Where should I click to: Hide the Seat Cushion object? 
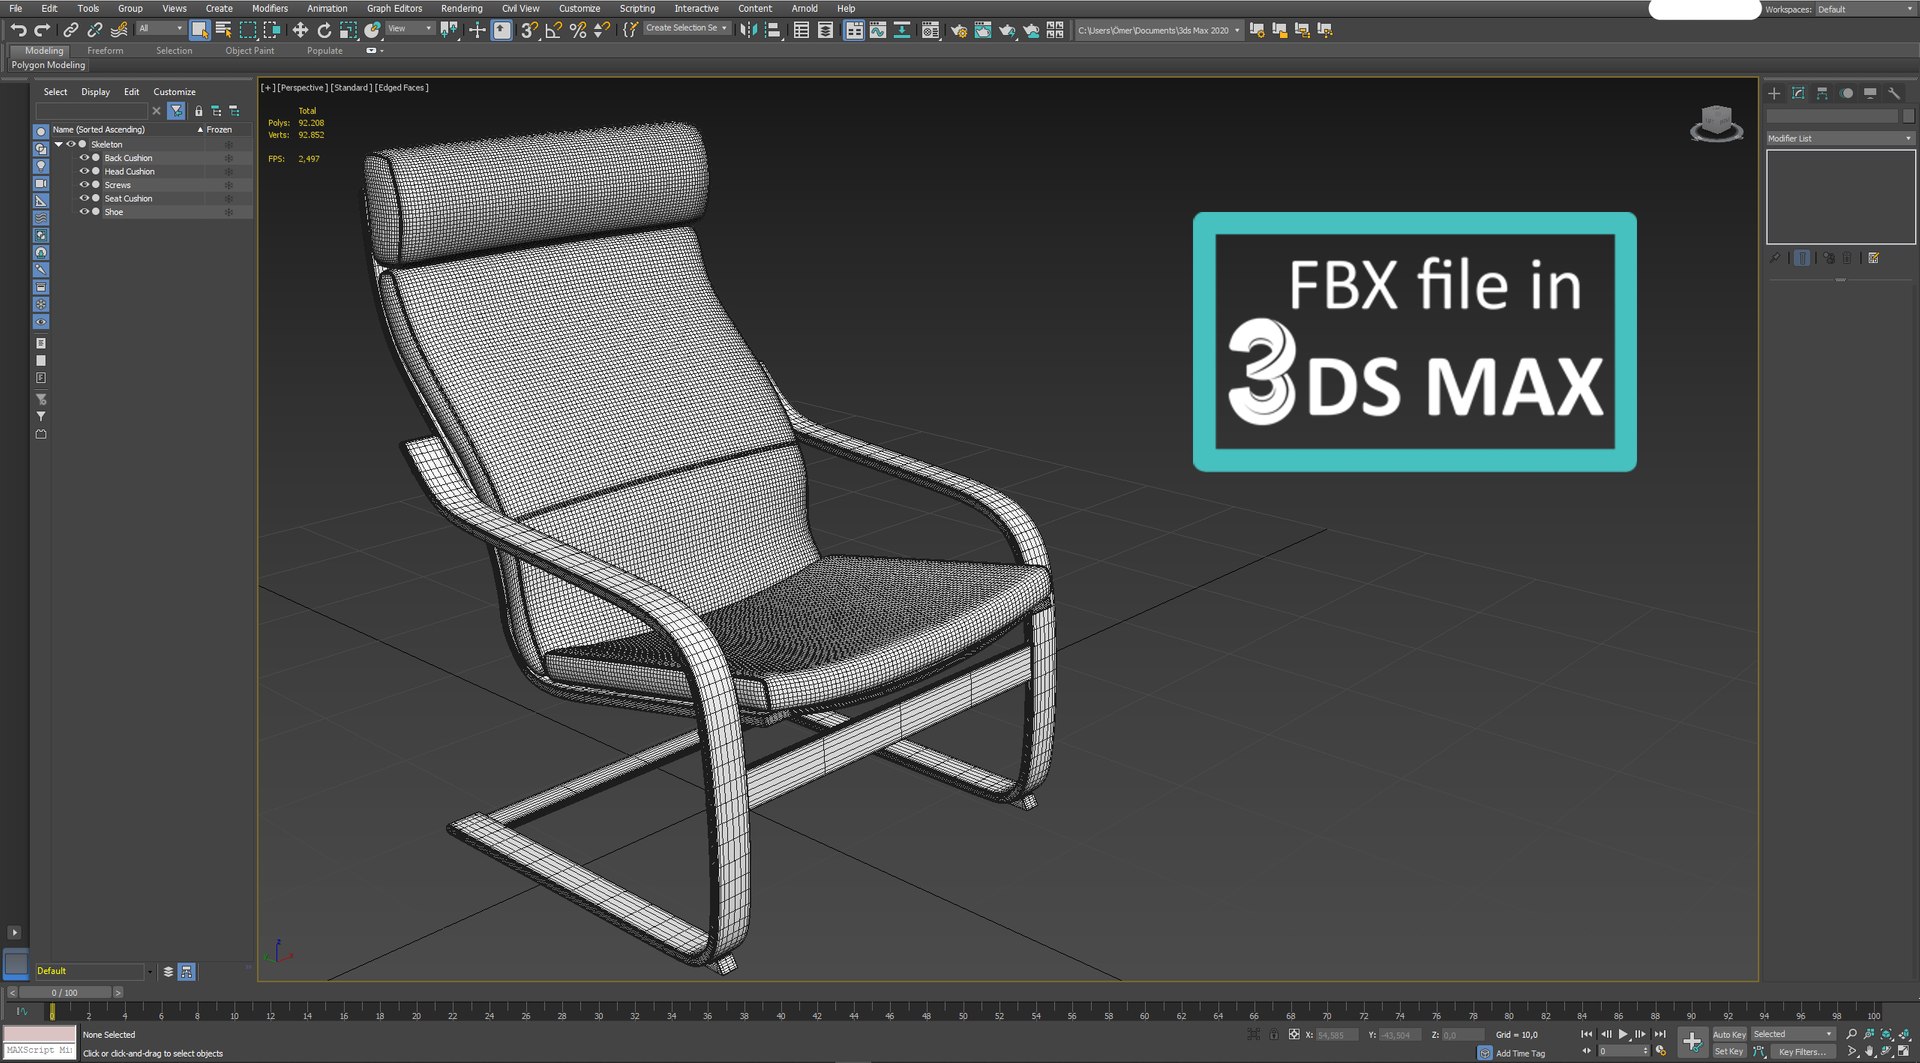click(x=84, y=198)
